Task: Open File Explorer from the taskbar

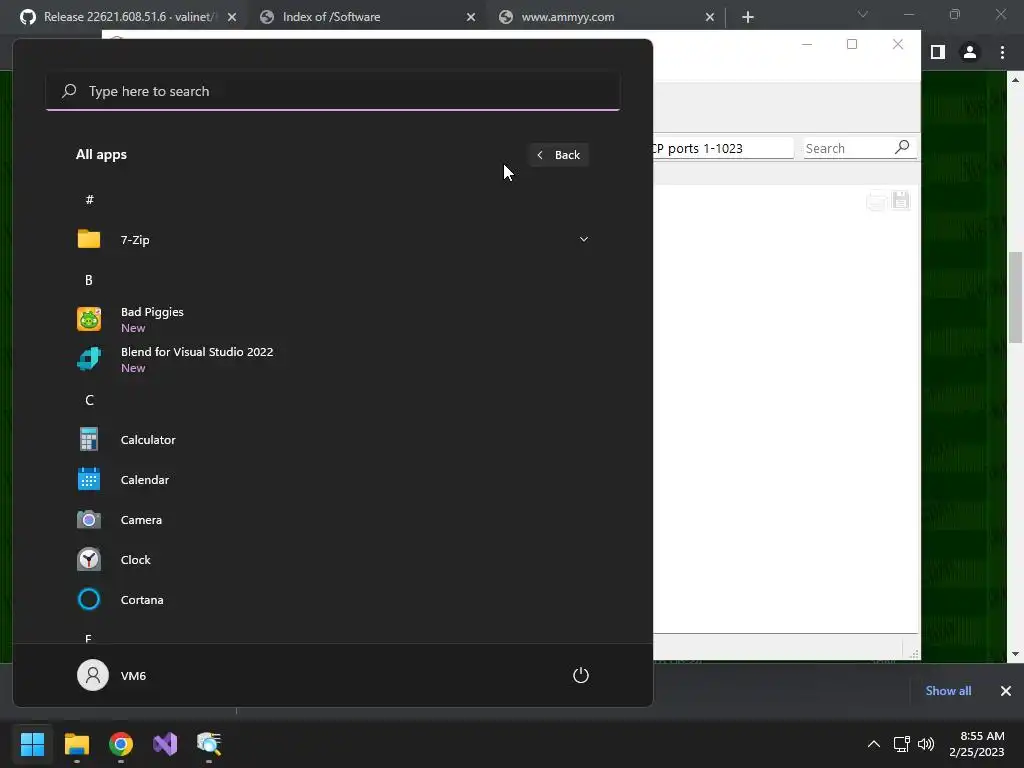Action: click(77, 744)
